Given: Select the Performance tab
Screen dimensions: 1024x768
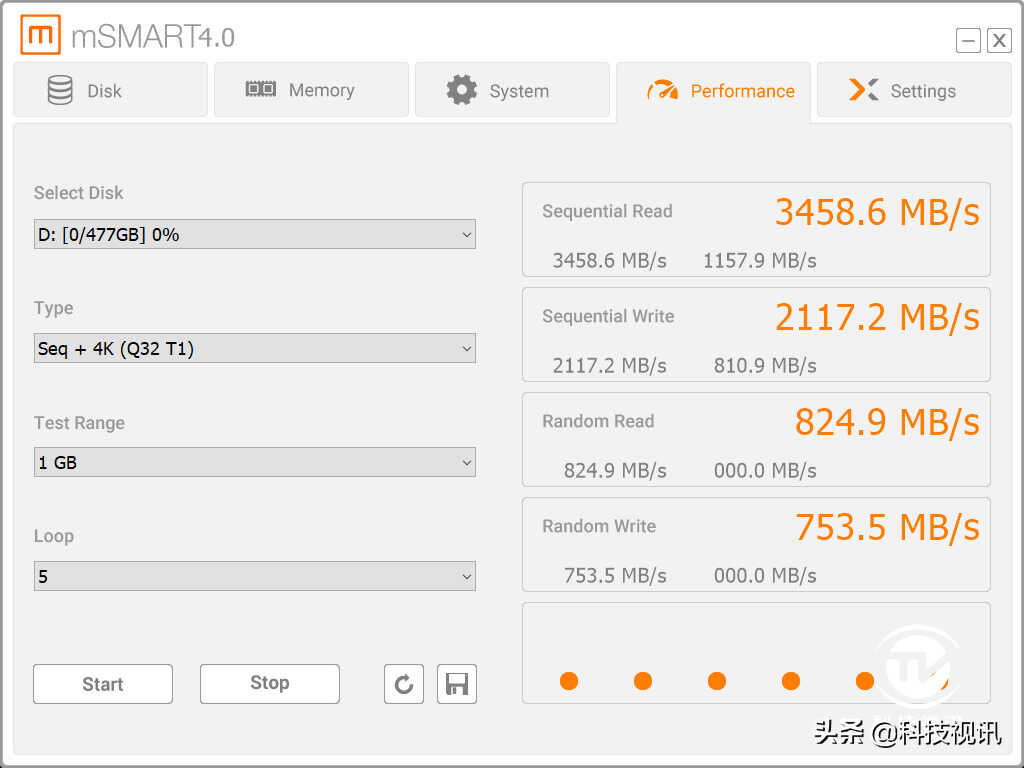Looking at the screenshot, I should (713, 90).
